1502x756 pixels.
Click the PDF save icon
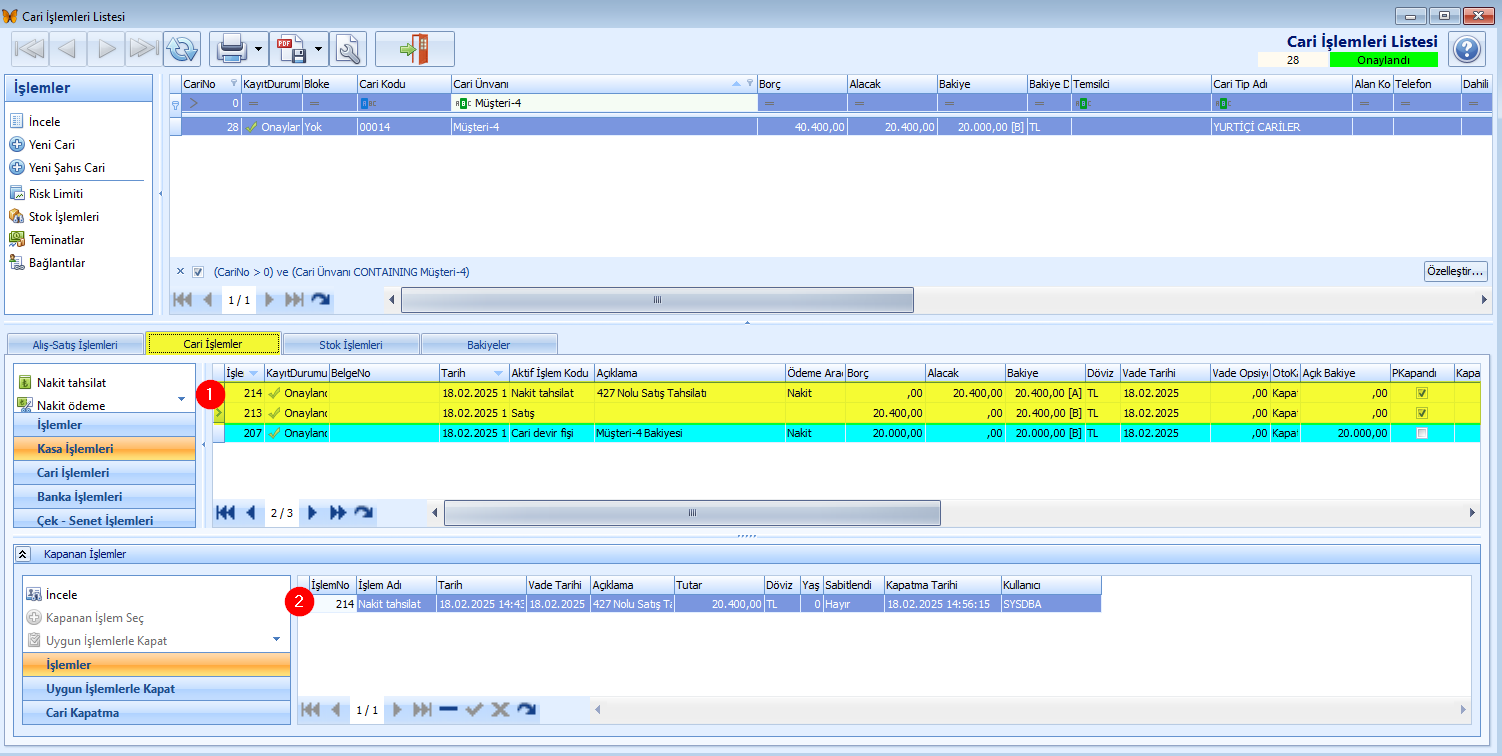[x=291, y=48]
